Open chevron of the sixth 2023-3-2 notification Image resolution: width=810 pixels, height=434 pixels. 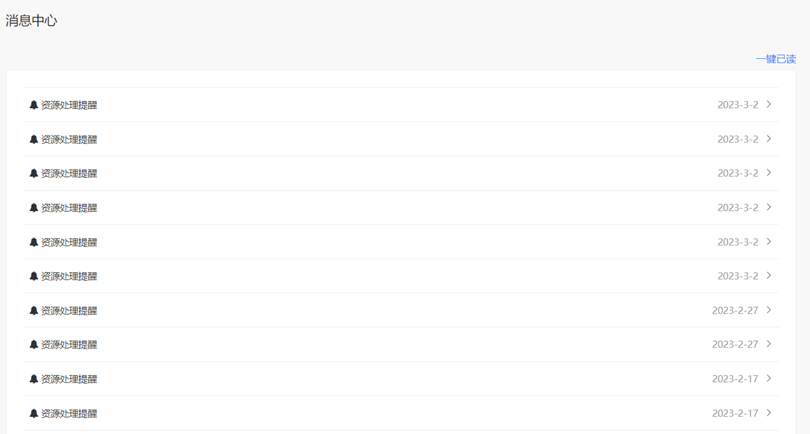pos(769,276)
